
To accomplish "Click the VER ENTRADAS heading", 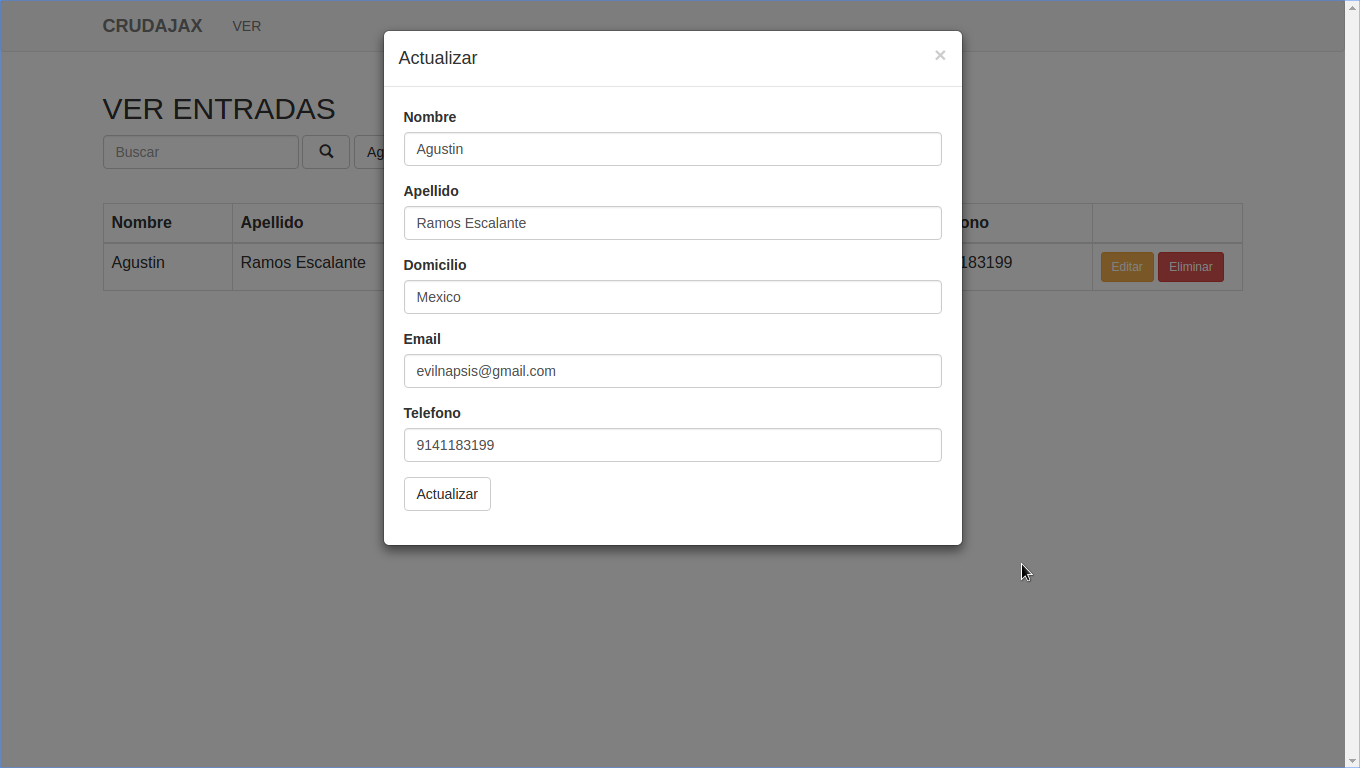I will (x=219, y=109).
